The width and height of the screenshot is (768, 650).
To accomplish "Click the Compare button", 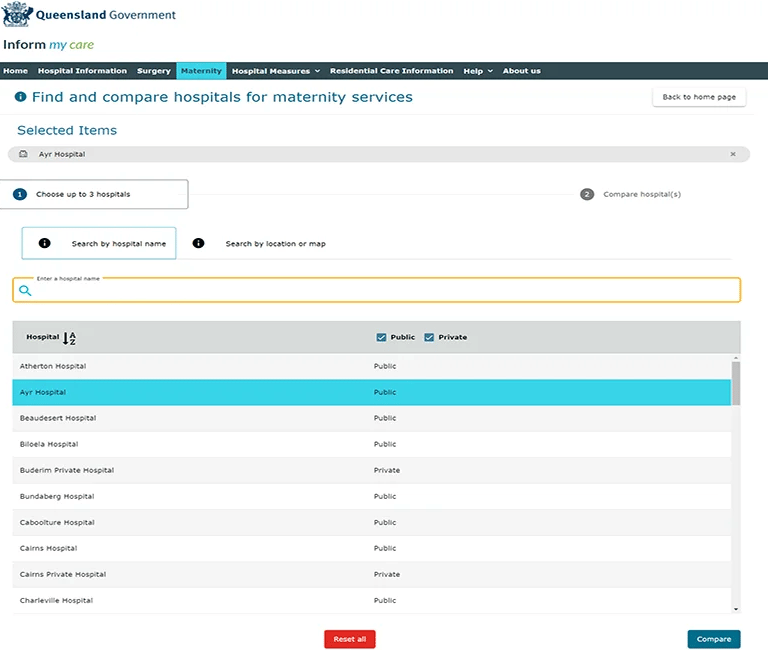I will coord(714,639).
